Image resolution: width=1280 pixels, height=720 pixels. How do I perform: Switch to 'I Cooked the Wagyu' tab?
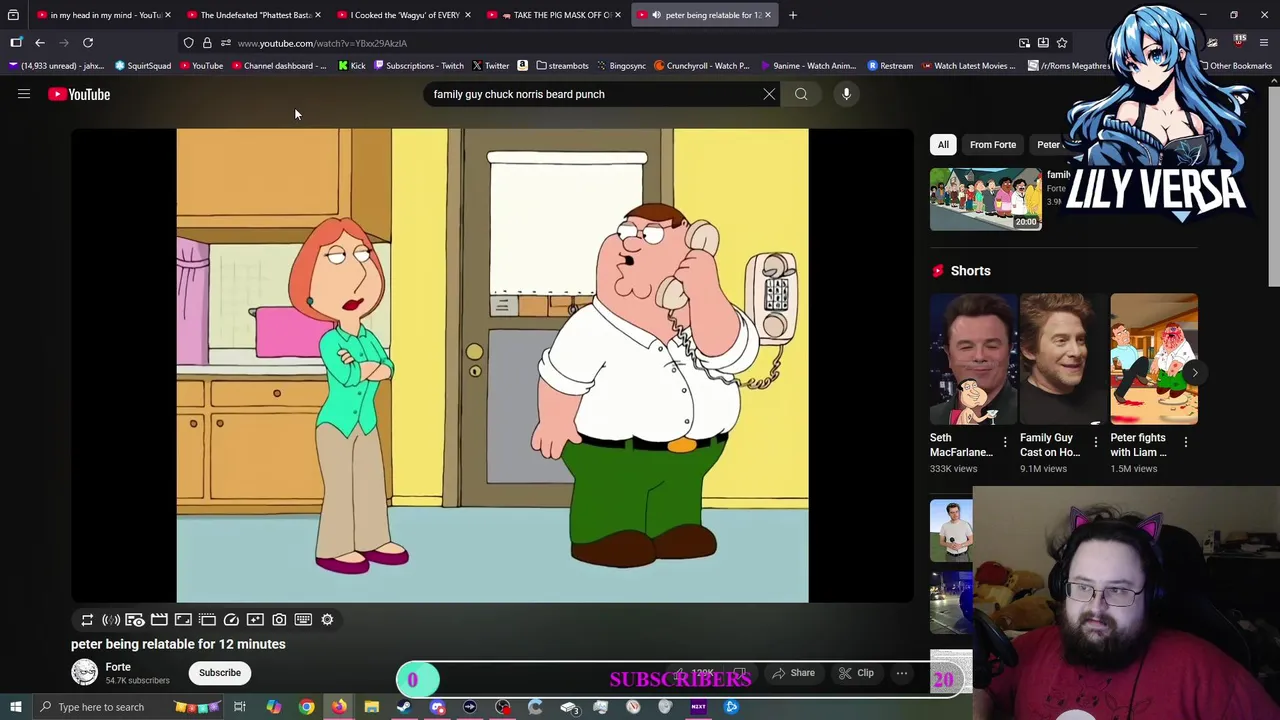pyautogui.click(x=404, y=15)
